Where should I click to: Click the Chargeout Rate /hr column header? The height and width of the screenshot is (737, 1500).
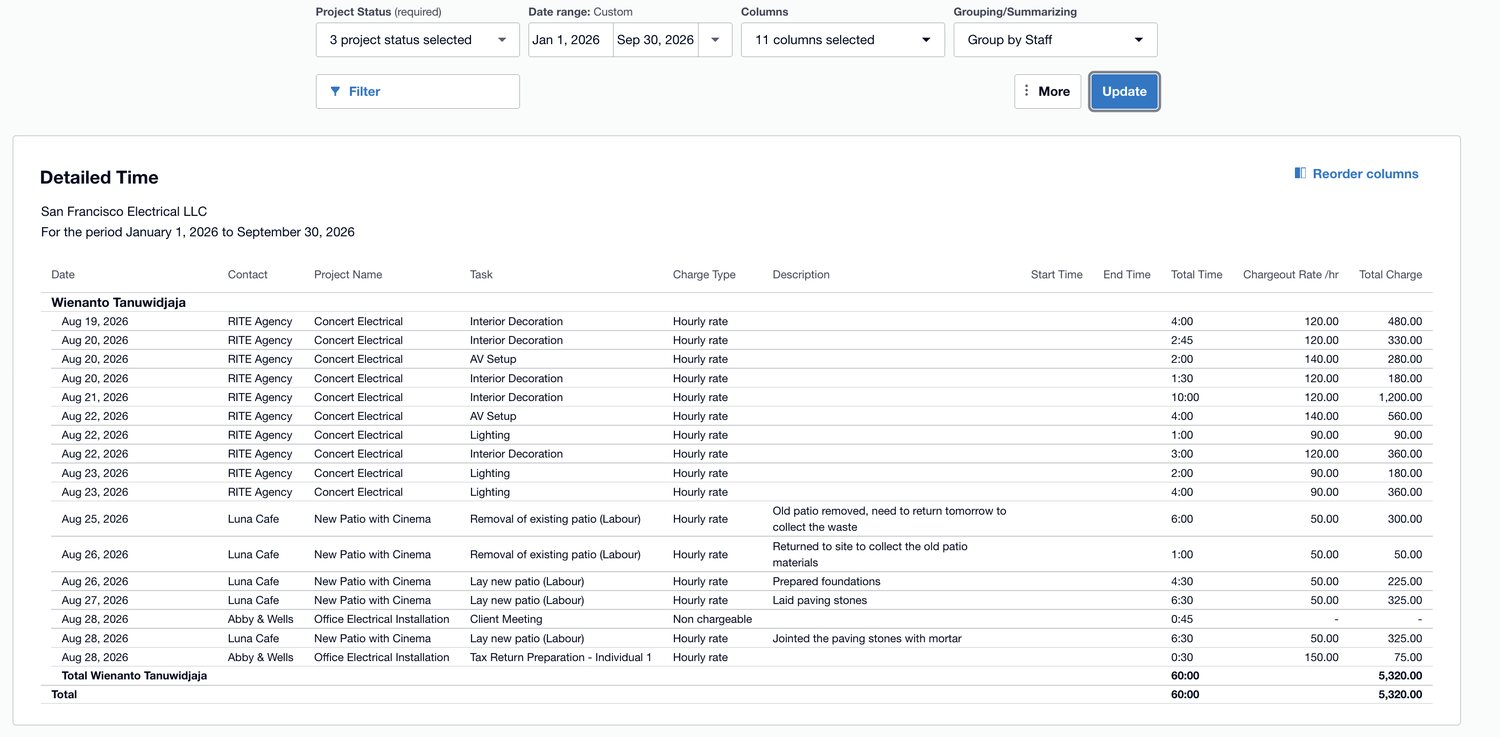[x=1291, y=274]
